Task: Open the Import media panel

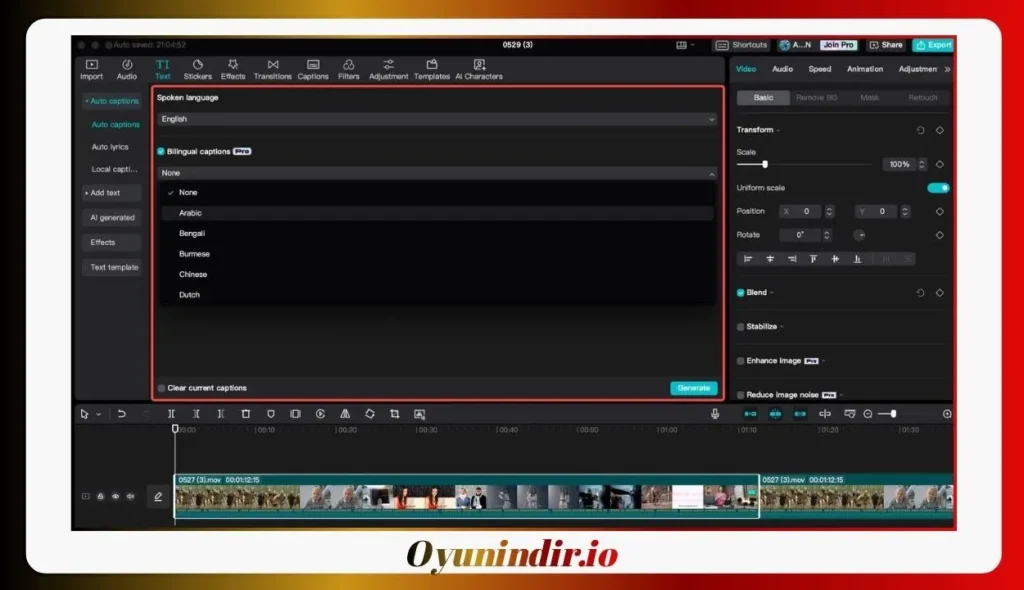Action: pyautogui.click(x=91, y=69)
